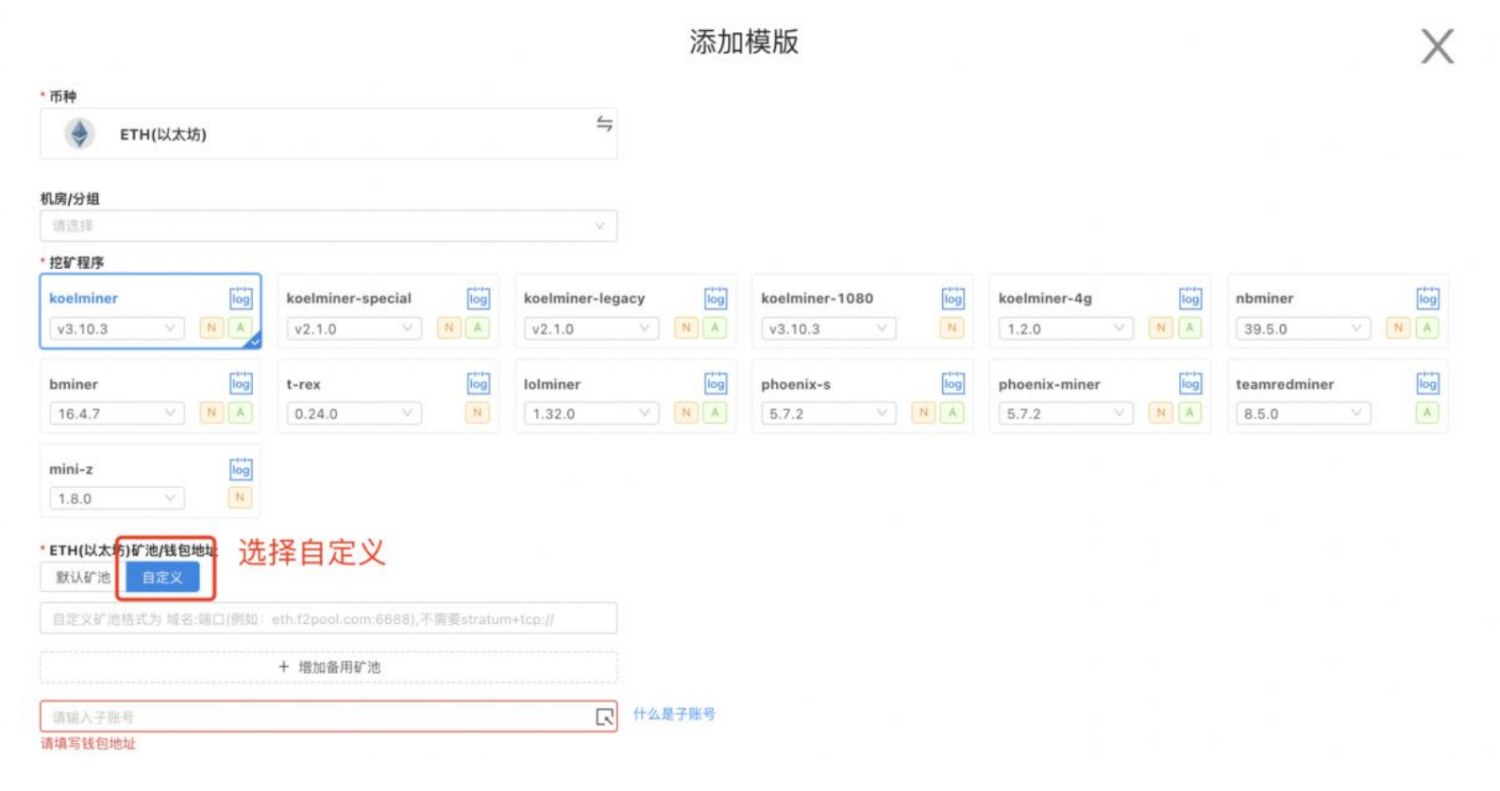Open koelminer-legacy version dropdown
This screenshot has height=791, width=1500.
tap(591, 328)
